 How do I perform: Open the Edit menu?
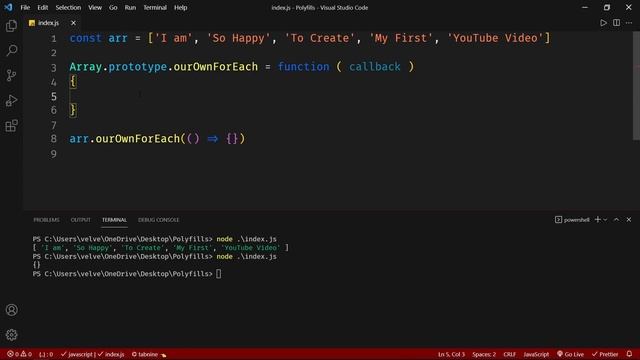coord(42,7)
